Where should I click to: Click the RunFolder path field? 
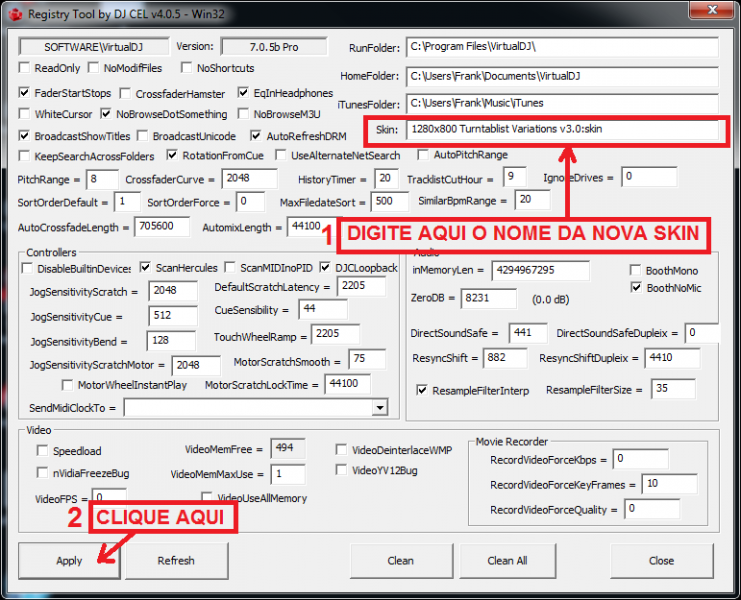click(562, 47)
